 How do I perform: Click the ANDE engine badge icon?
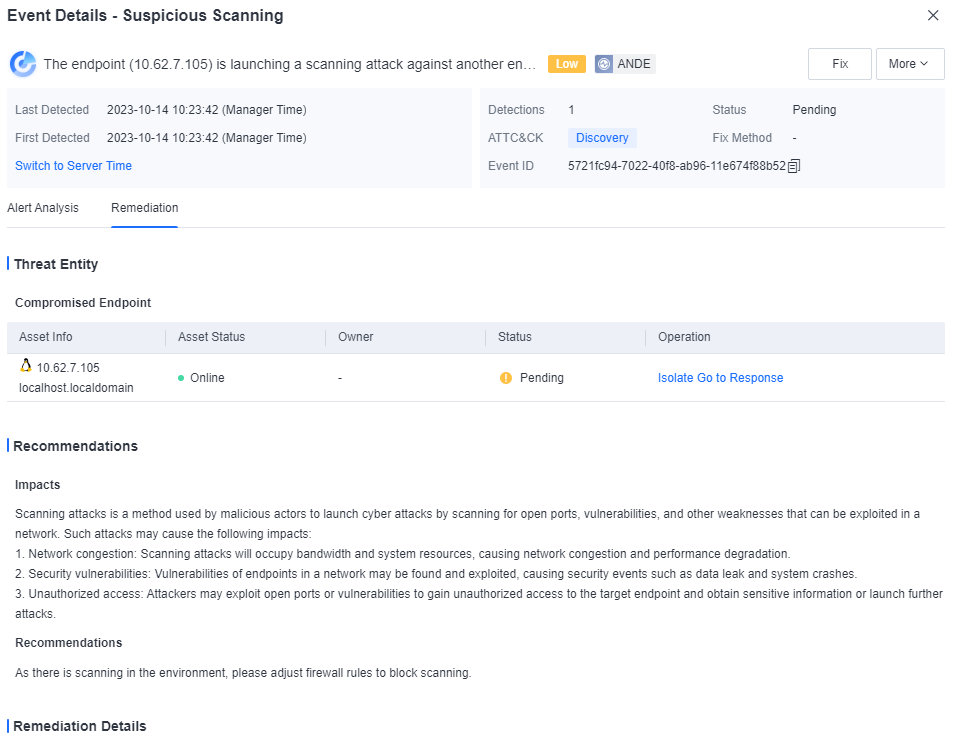pos(604,64)
